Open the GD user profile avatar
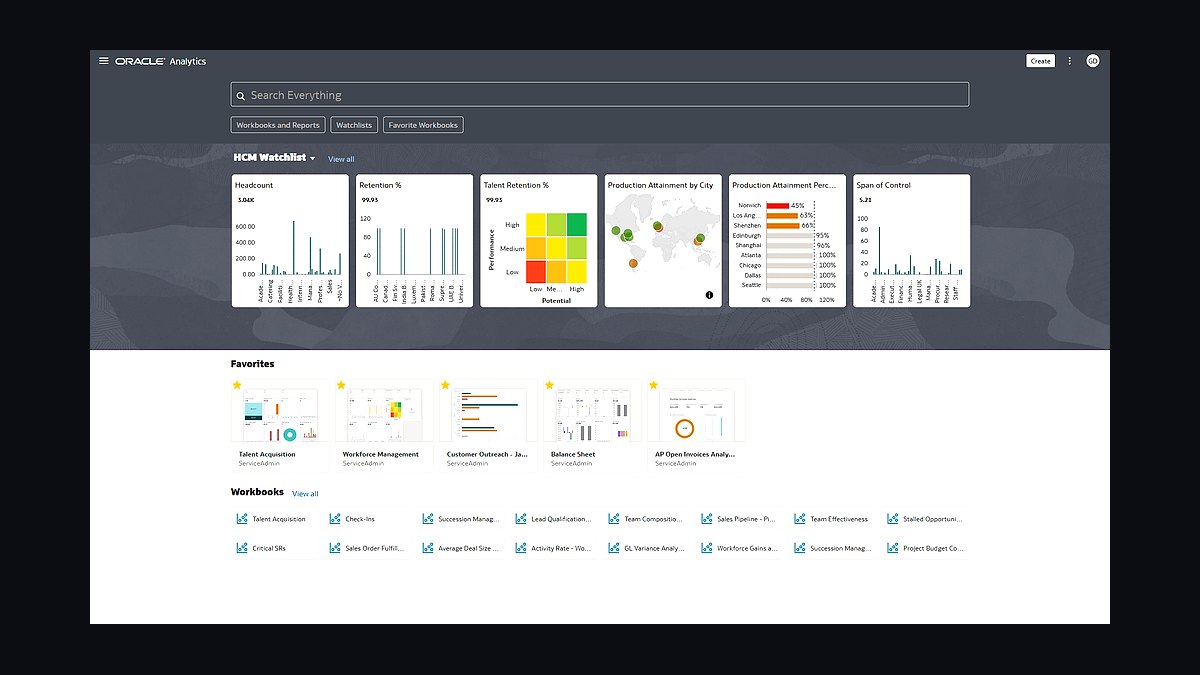The image size is (1200, 675). coord(1093,61)
